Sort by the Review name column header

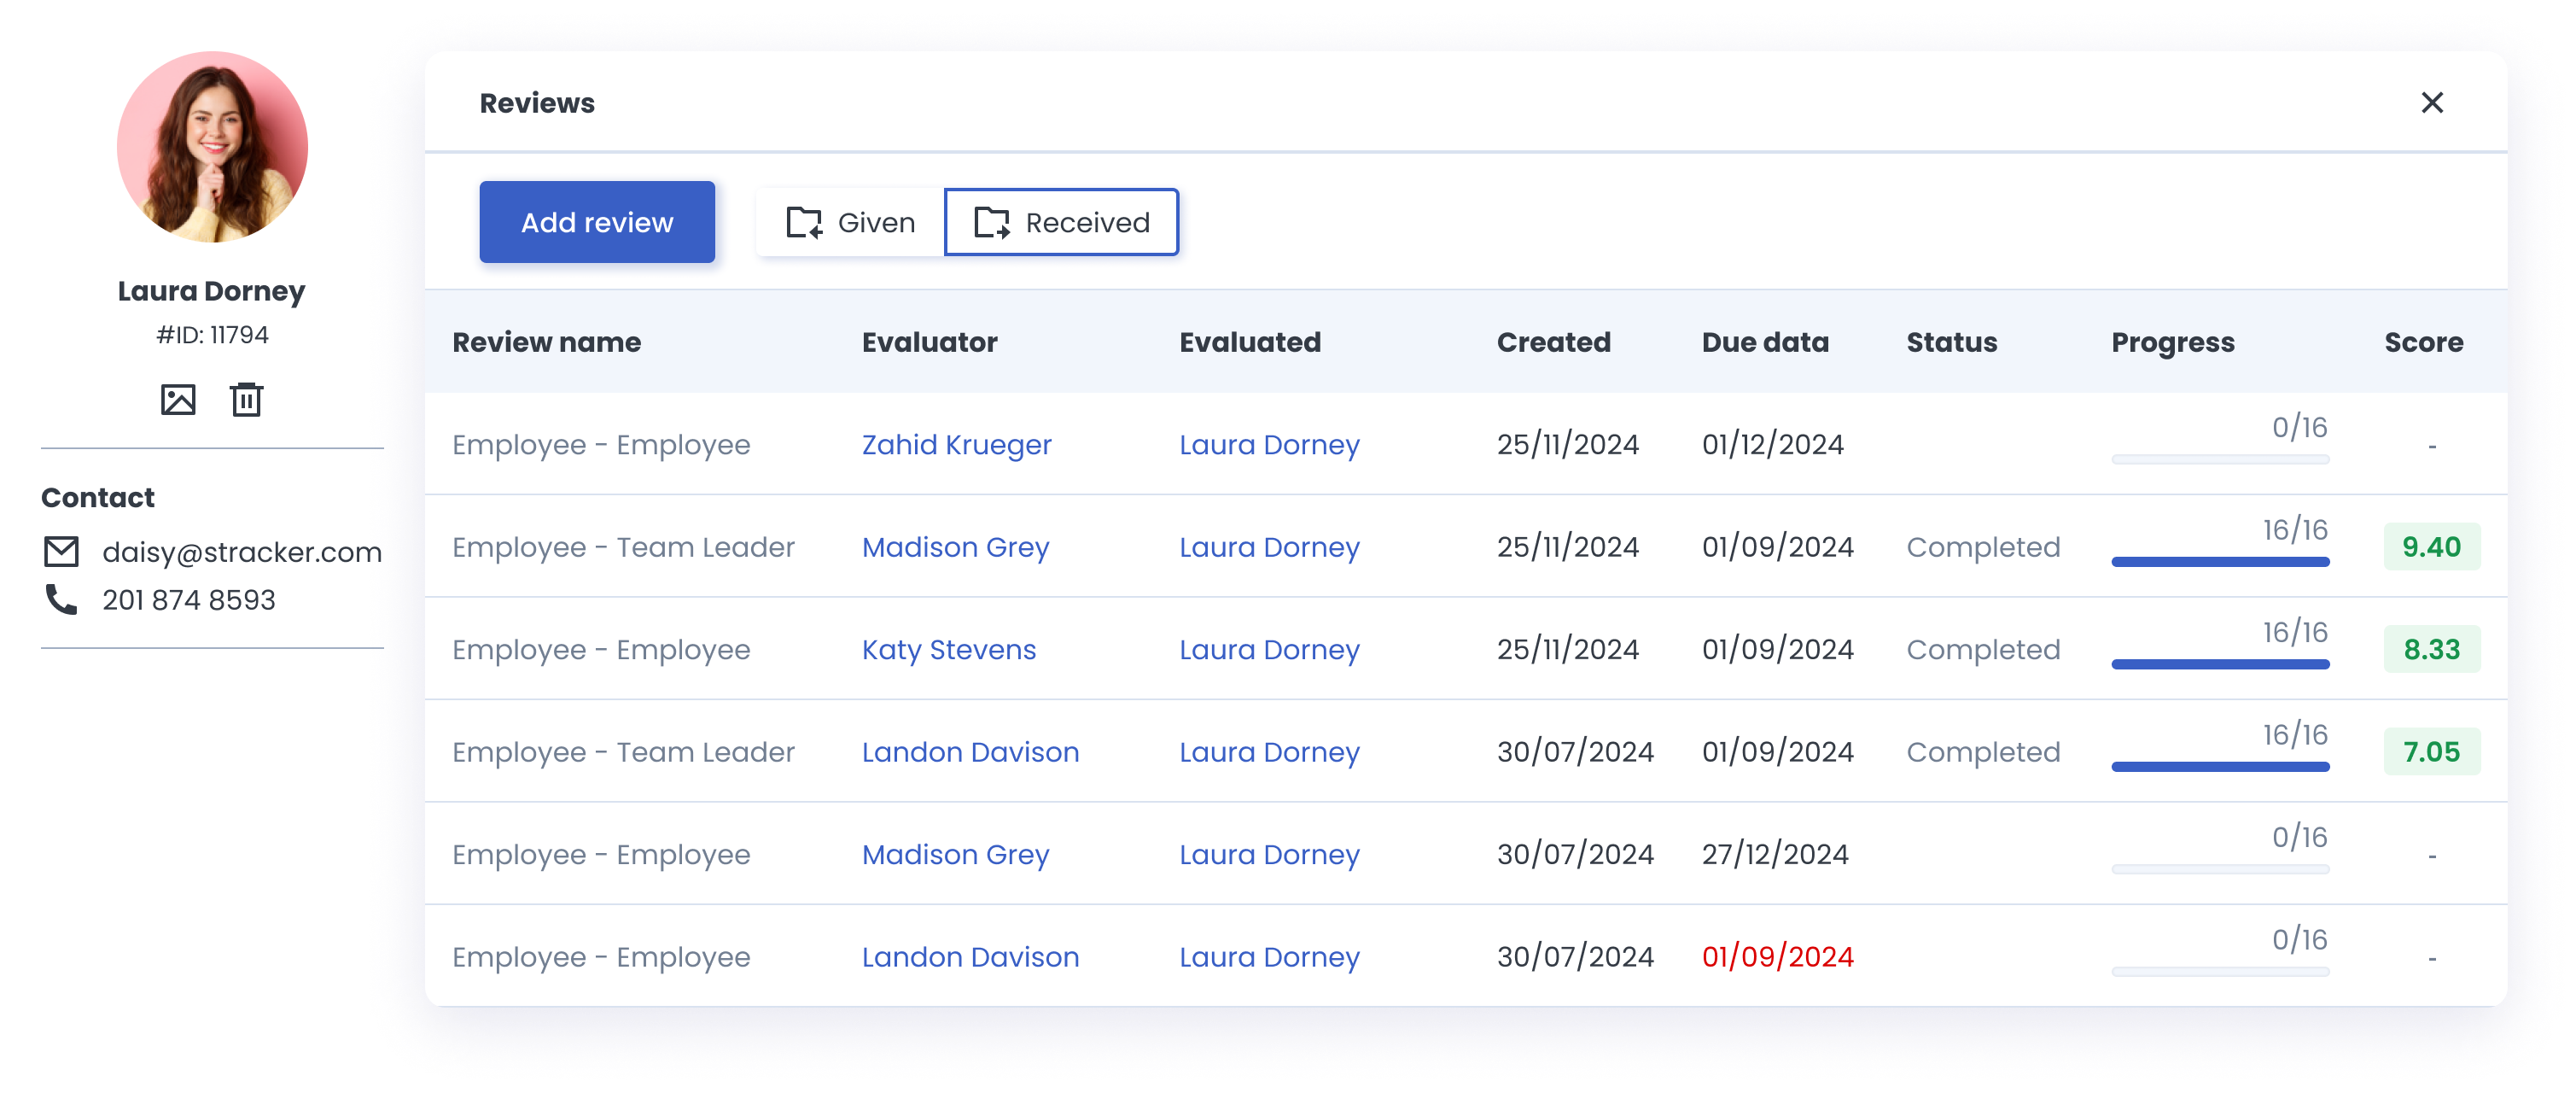[547, 342]
